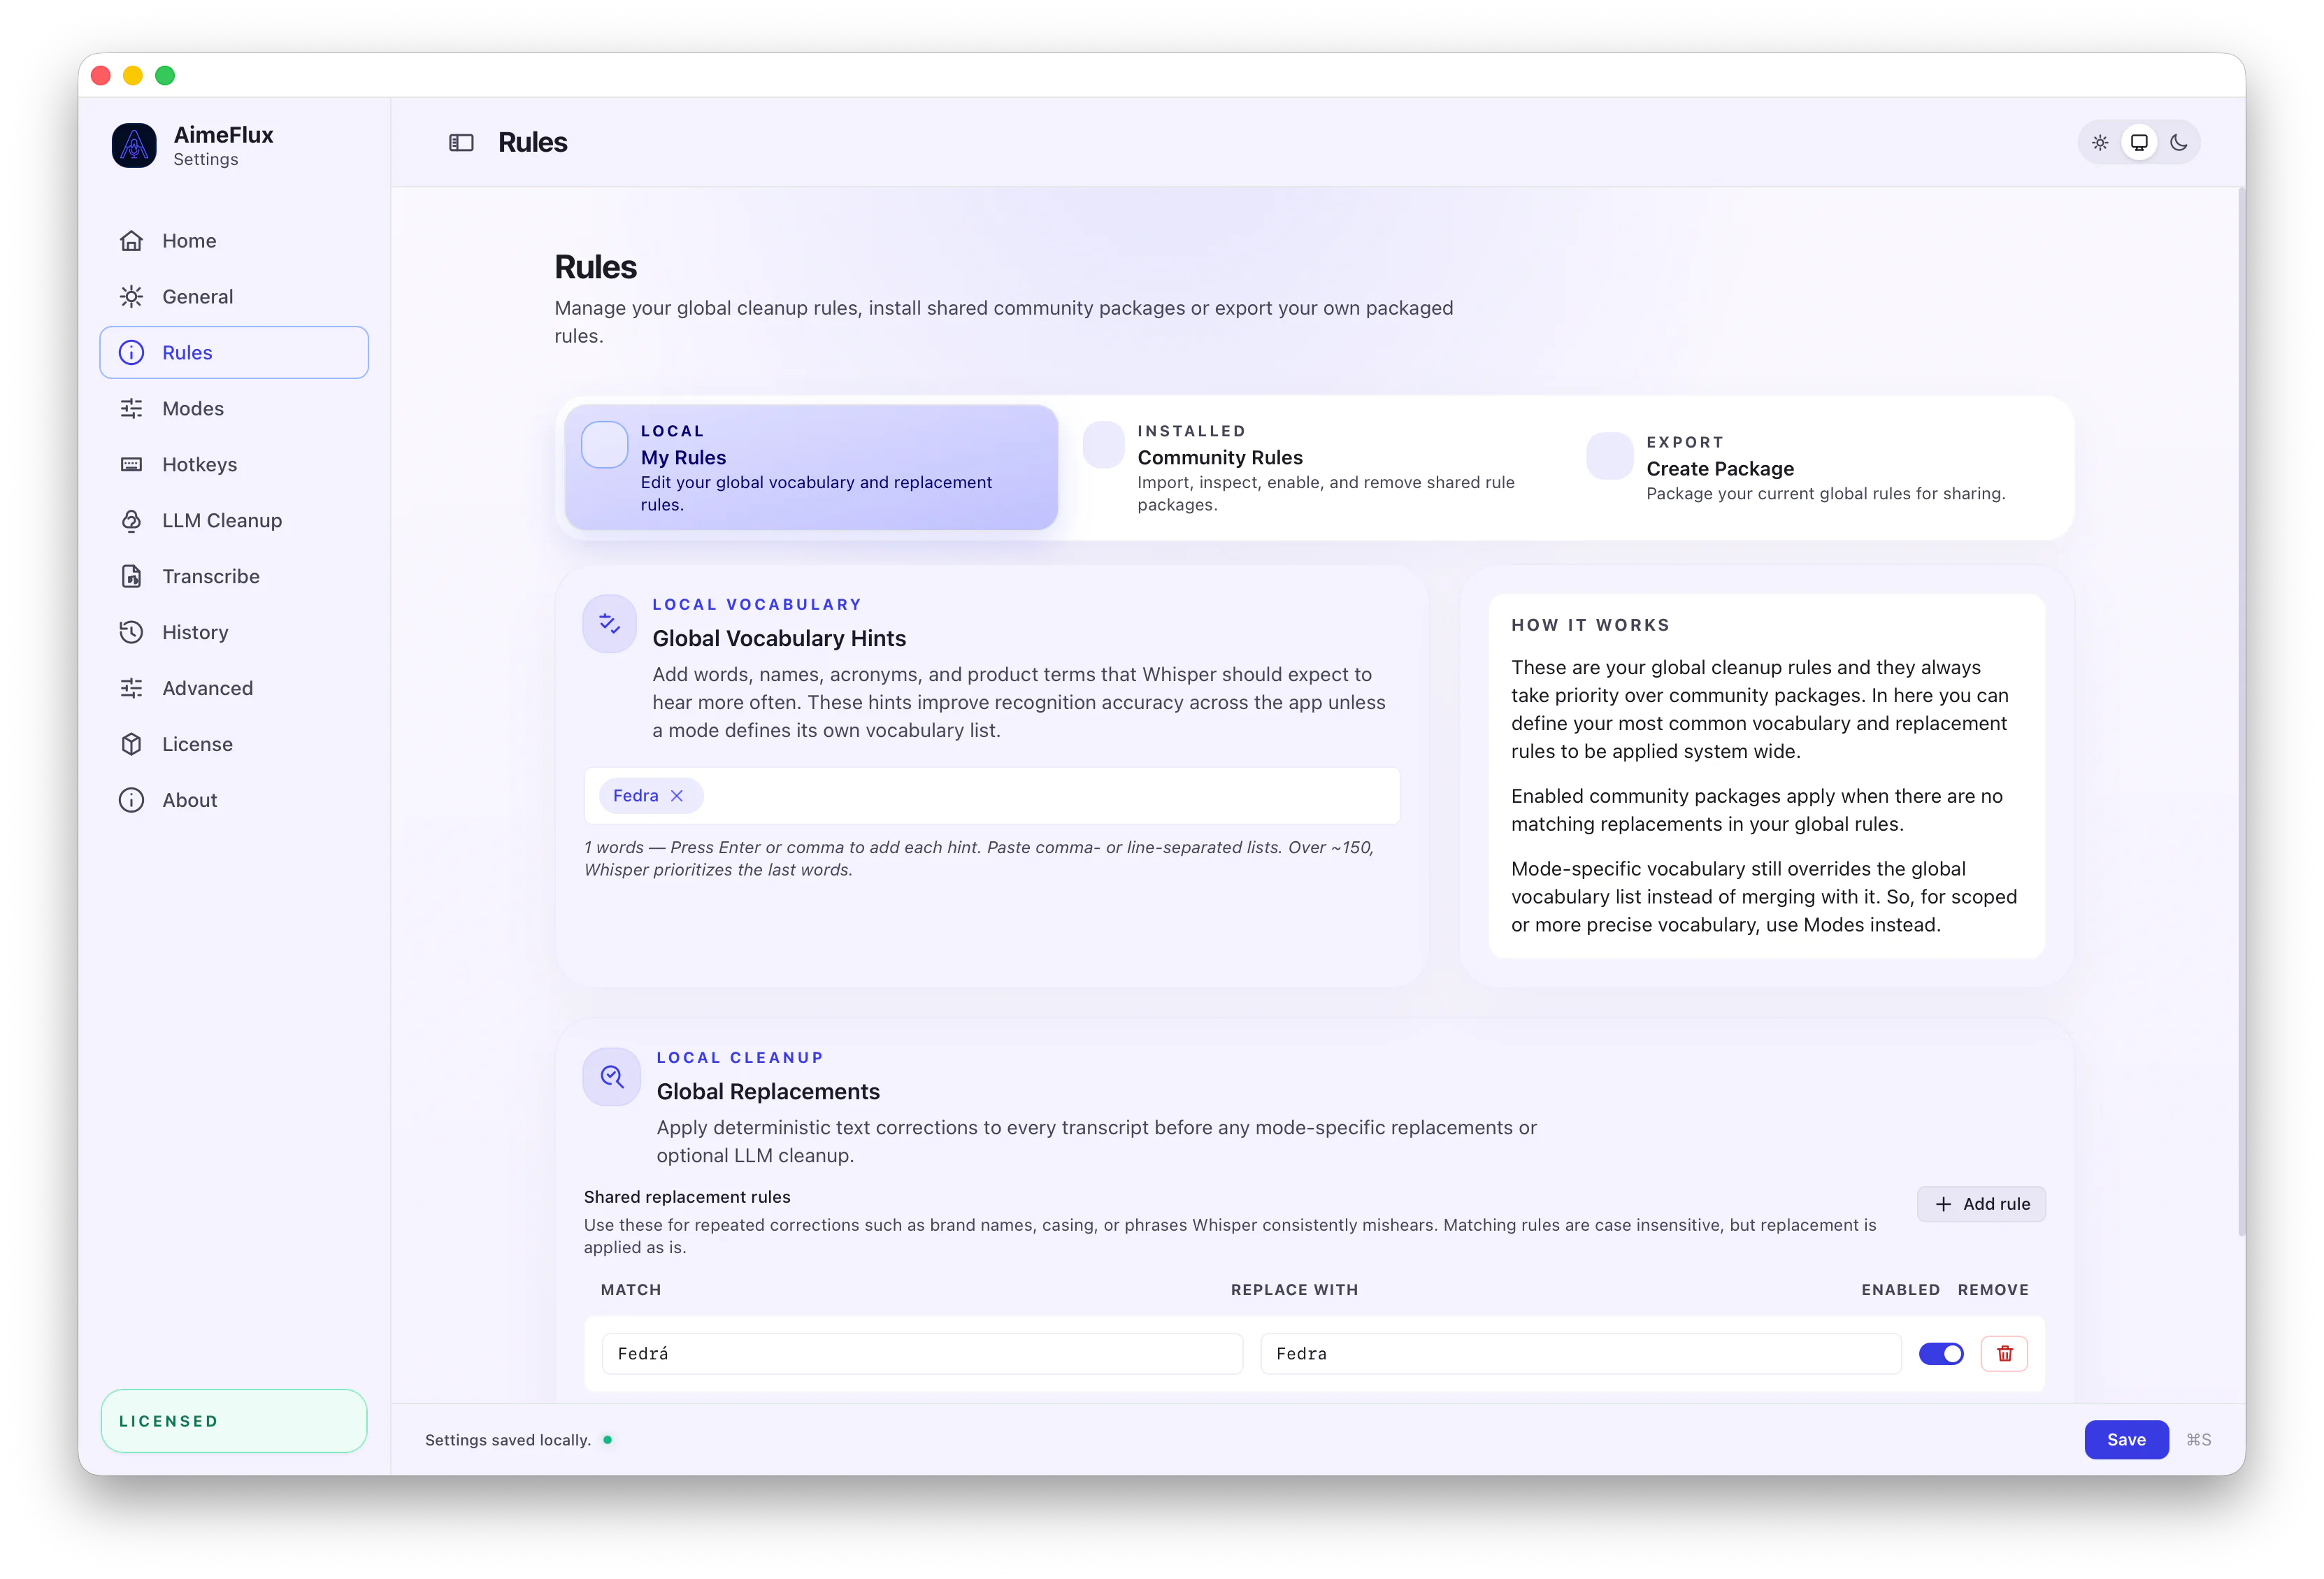Click the Hotkeys keyboard icon
The height and width of the screenshot is (1579, 2324).
tap(131, 465)
